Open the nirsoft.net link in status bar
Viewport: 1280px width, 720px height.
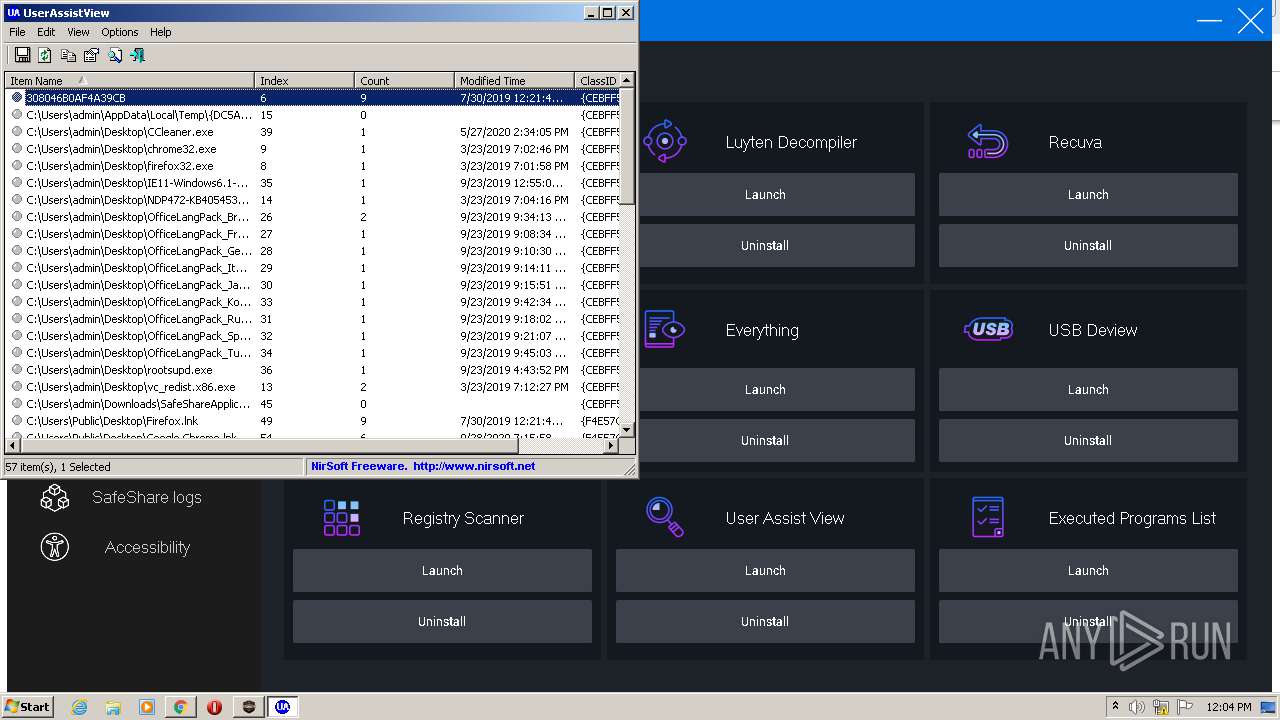(474, 466)
